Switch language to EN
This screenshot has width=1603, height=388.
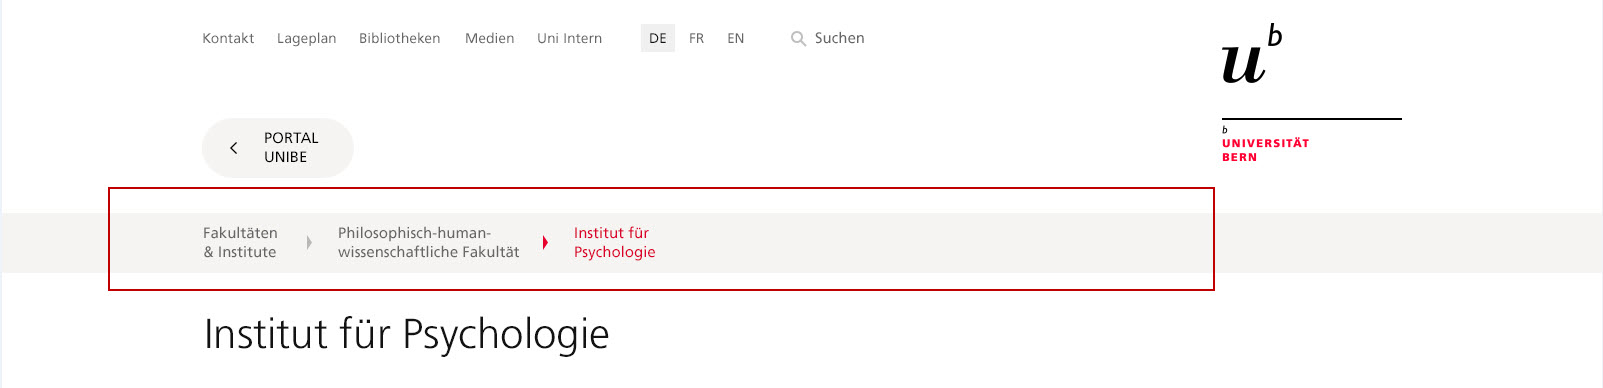click(x=736, y=38)
